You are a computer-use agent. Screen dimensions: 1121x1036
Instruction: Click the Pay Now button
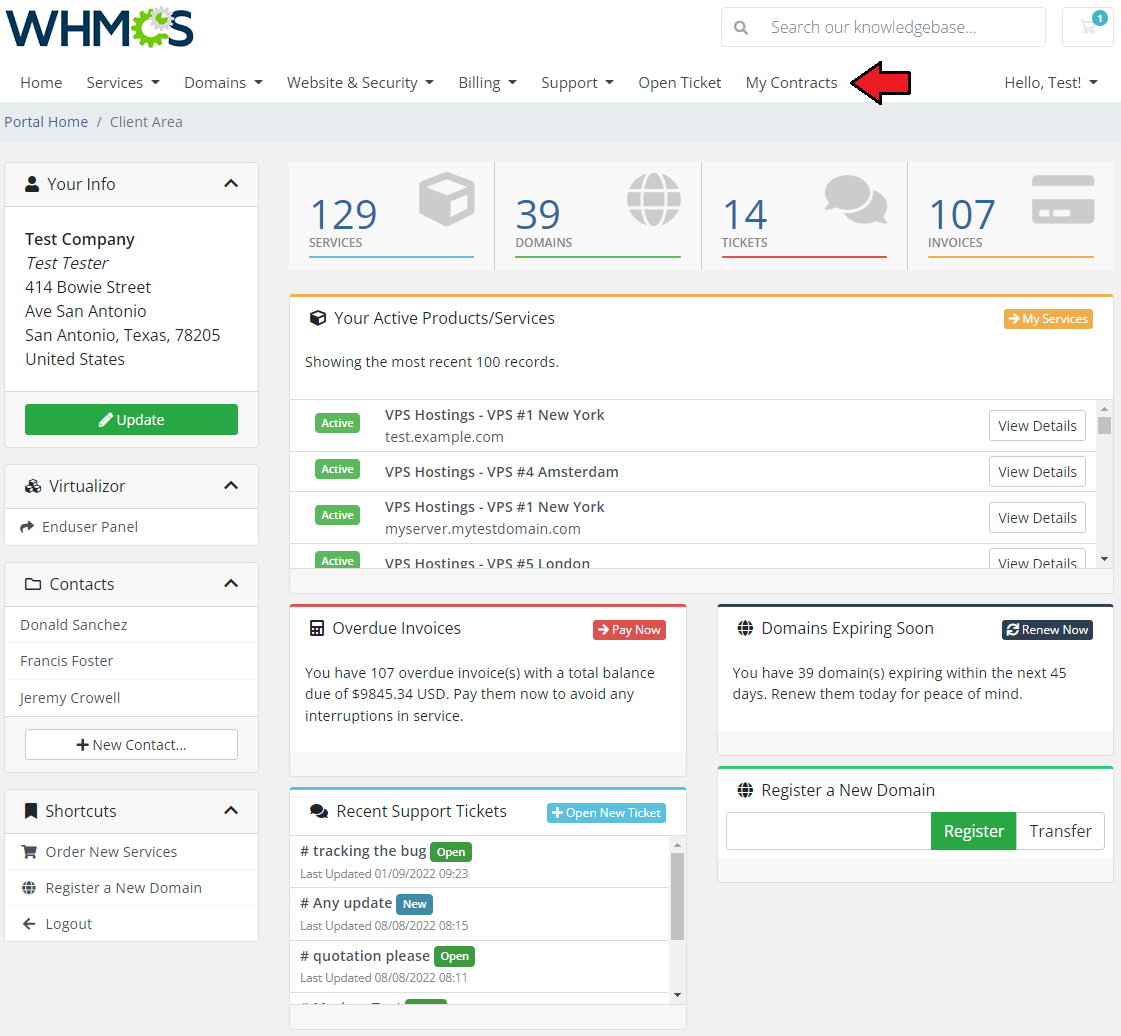629,630
